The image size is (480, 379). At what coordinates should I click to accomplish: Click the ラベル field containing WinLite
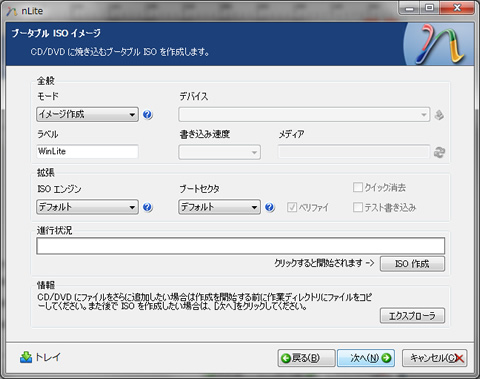click(87, 151)
